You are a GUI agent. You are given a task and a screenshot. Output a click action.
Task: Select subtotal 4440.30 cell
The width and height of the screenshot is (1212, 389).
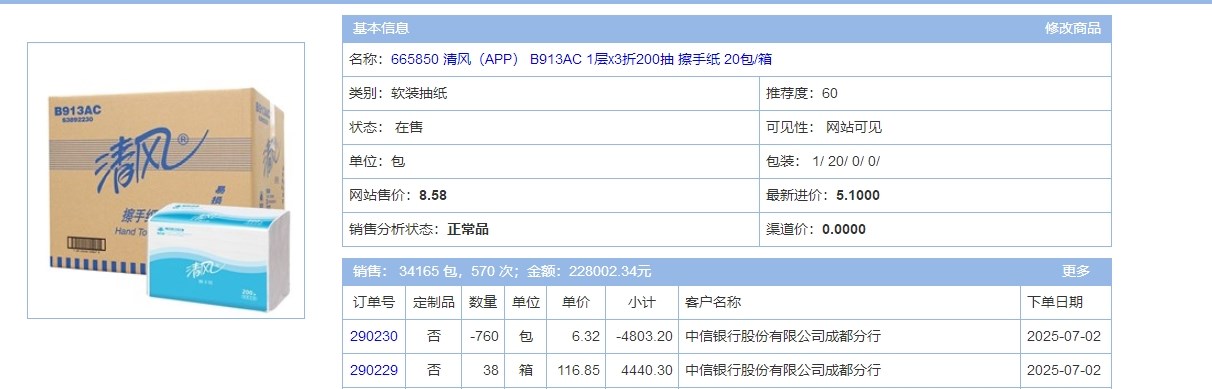click(x=642, y=370)
